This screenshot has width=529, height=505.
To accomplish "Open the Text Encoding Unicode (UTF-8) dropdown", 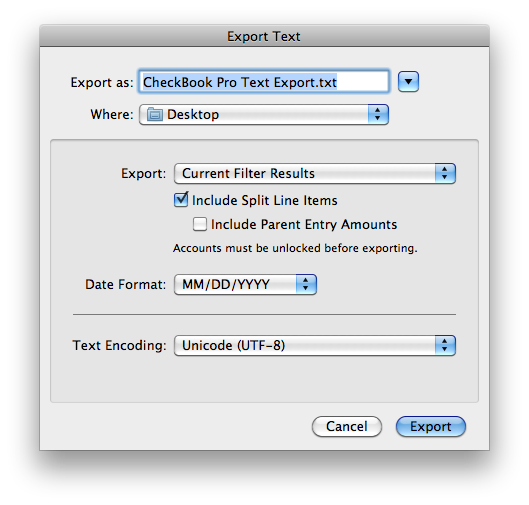I will [x=315, y=345].
